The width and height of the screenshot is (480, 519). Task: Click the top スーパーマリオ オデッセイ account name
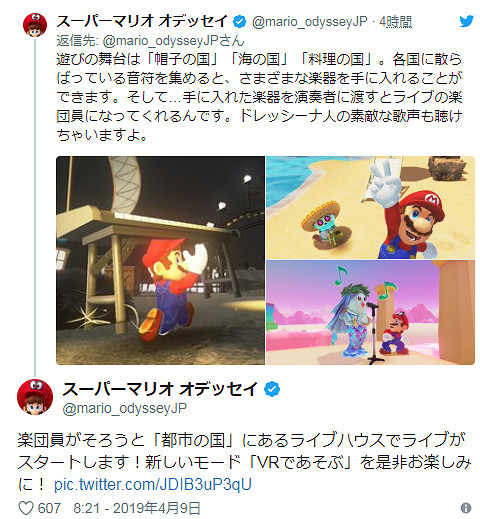point(142,21)
